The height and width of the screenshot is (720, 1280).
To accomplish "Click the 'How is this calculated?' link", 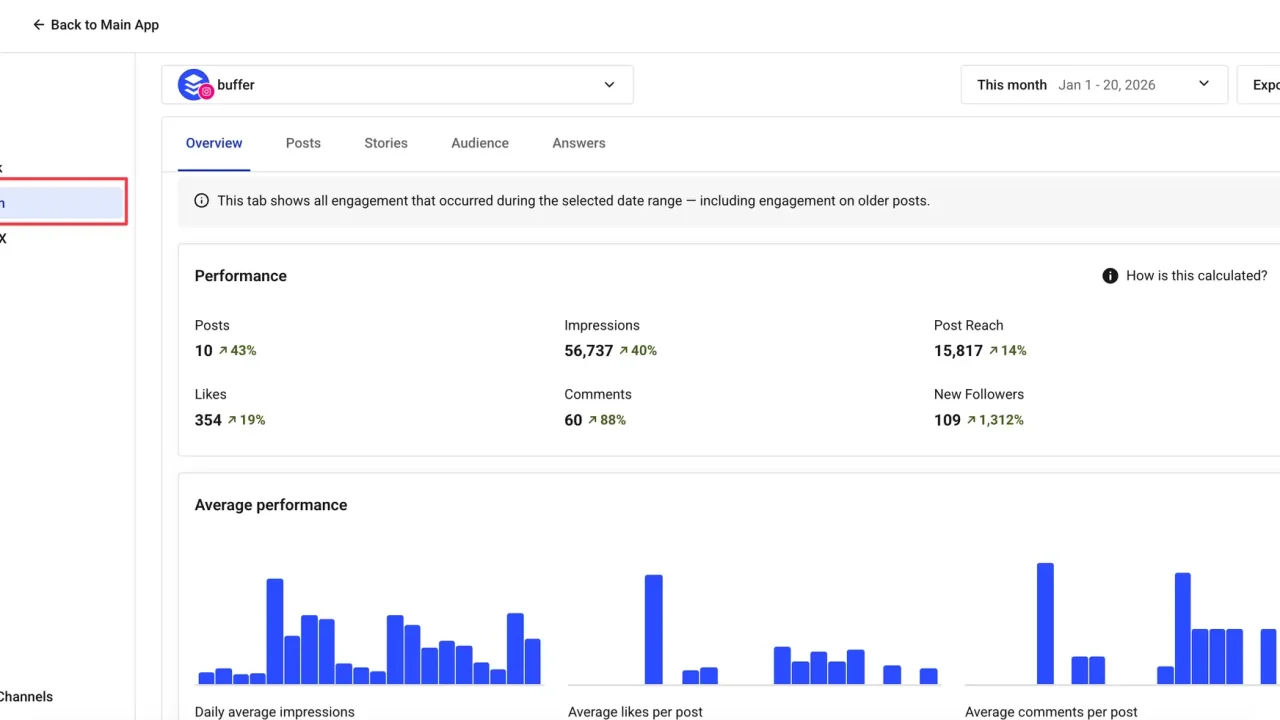I will [x=1196, y=275].
